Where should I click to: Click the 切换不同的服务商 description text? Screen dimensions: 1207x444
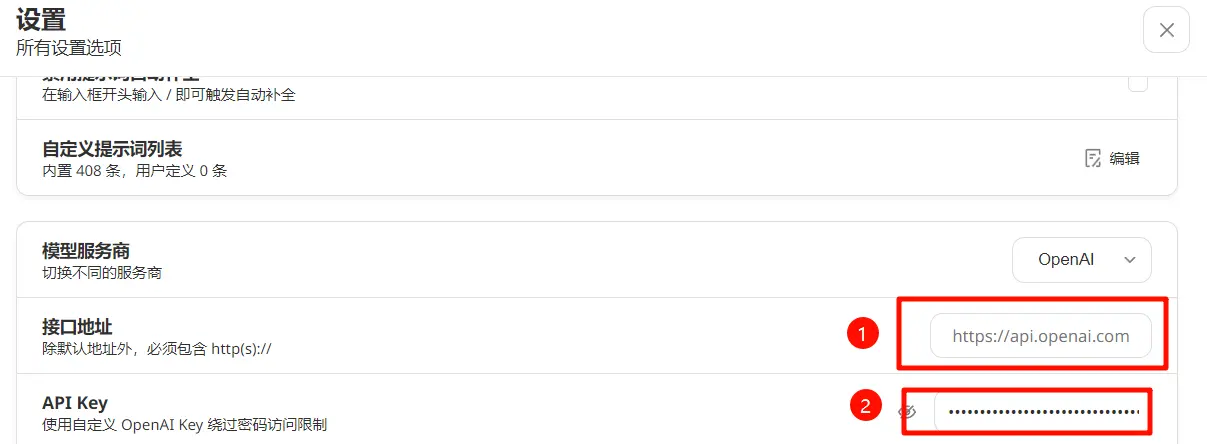click(102, 272)
